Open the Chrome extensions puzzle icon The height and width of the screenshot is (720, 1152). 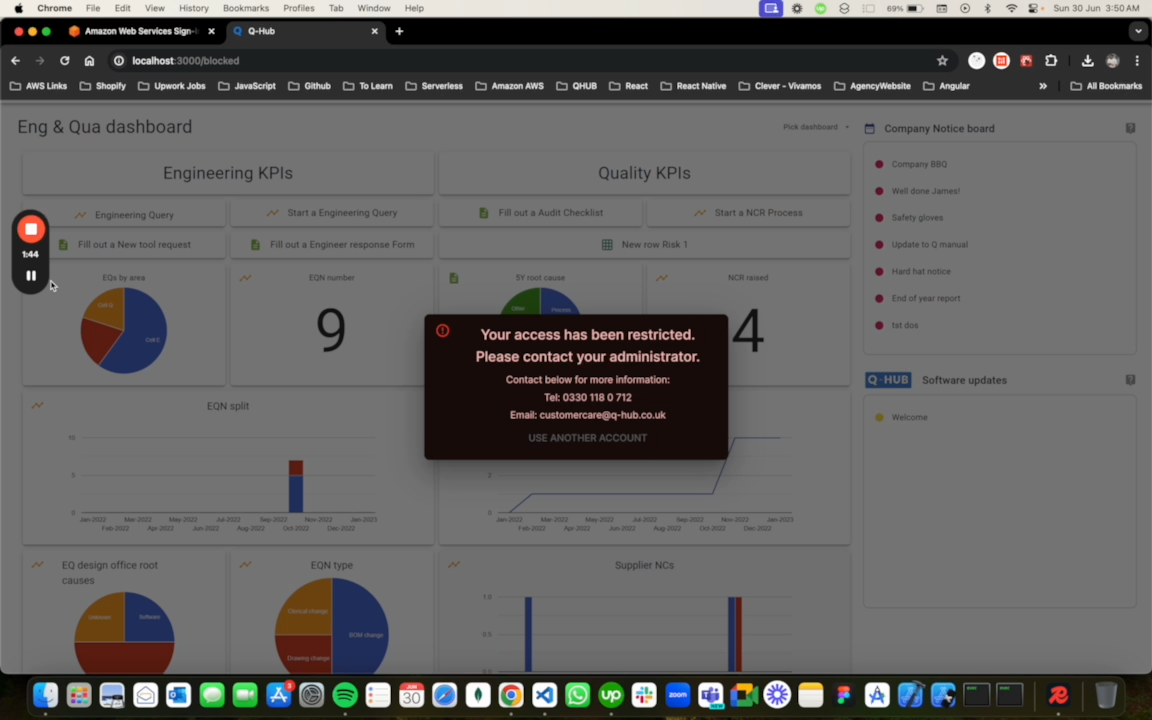click(1051, 61)
